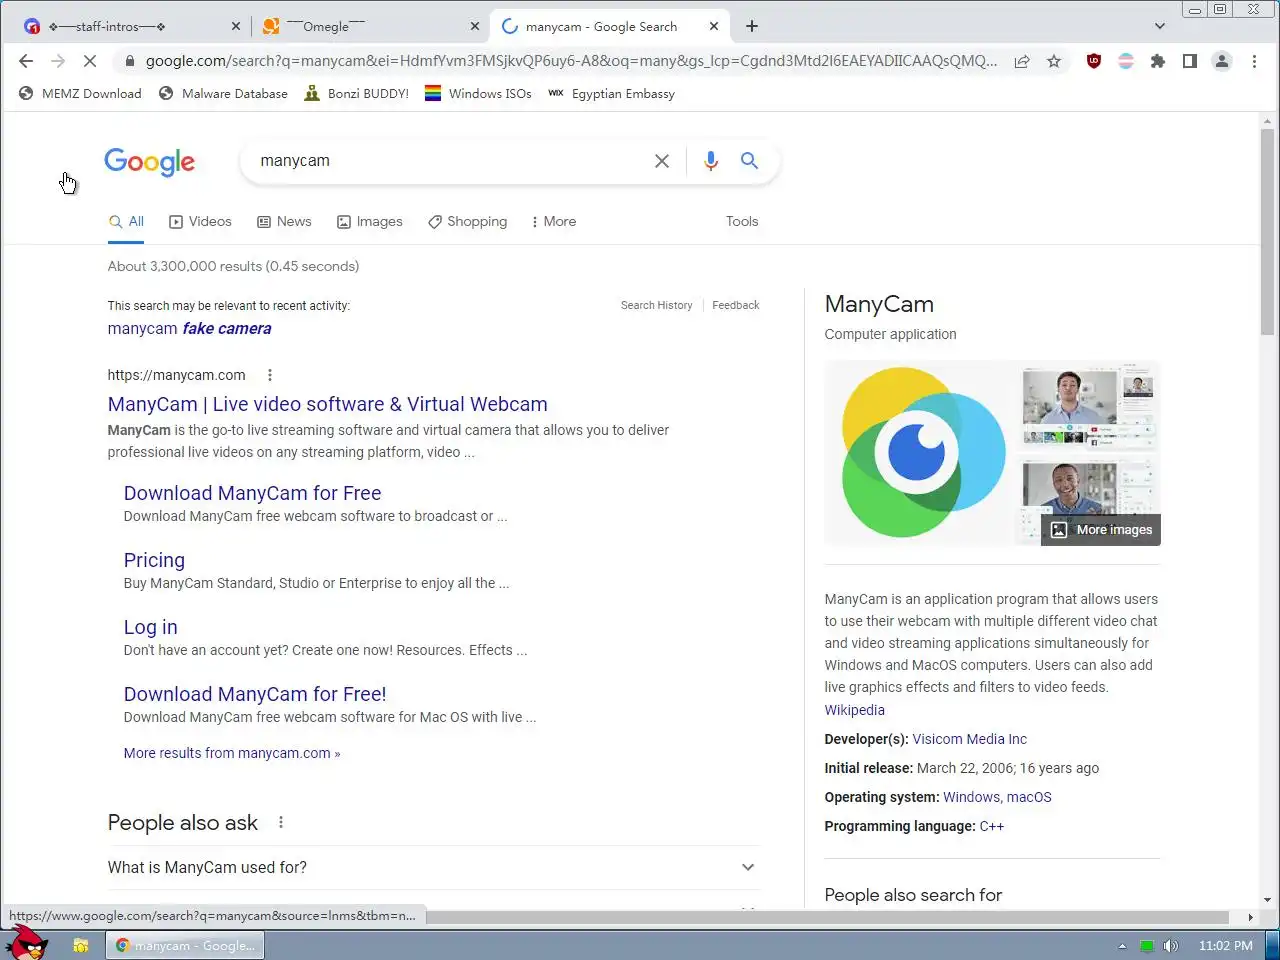
Task: Select the Videos search tab
Action: (200, 222)
